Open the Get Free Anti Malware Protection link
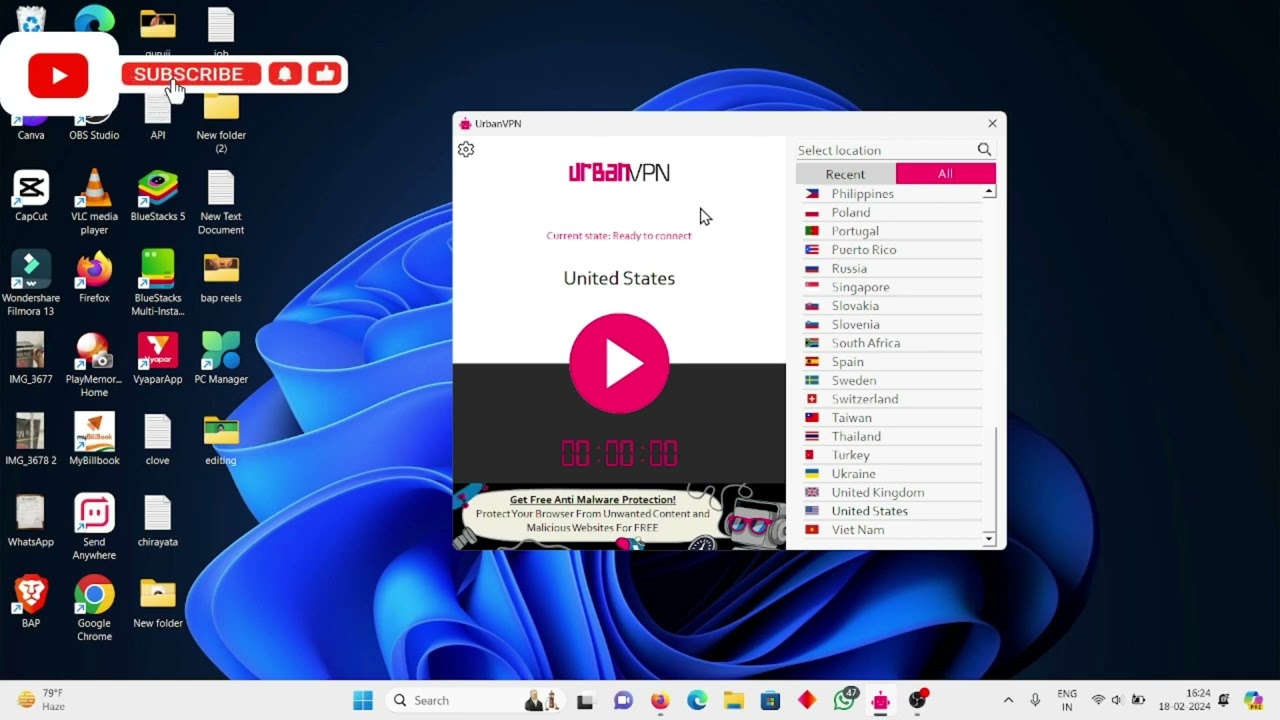 point(592,499)
